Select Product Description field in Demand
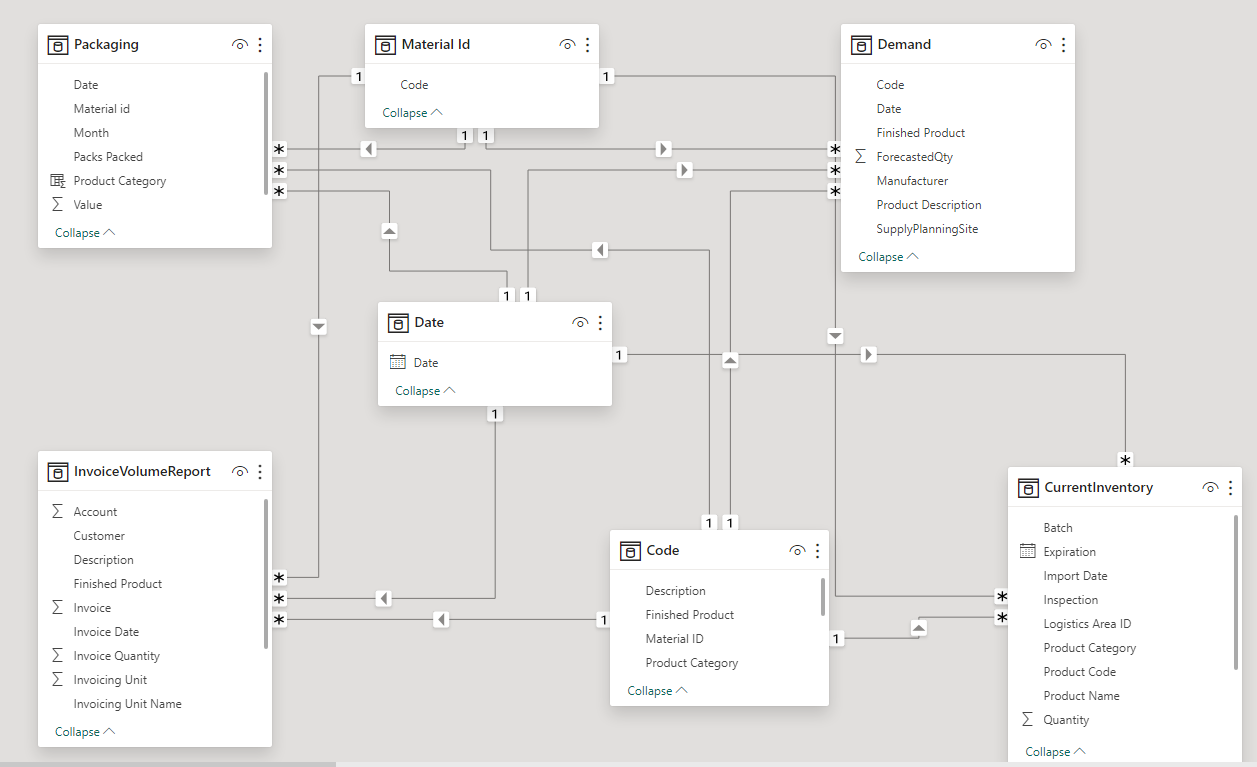This screenshot has height=767, width=1257. pos(929,205)
